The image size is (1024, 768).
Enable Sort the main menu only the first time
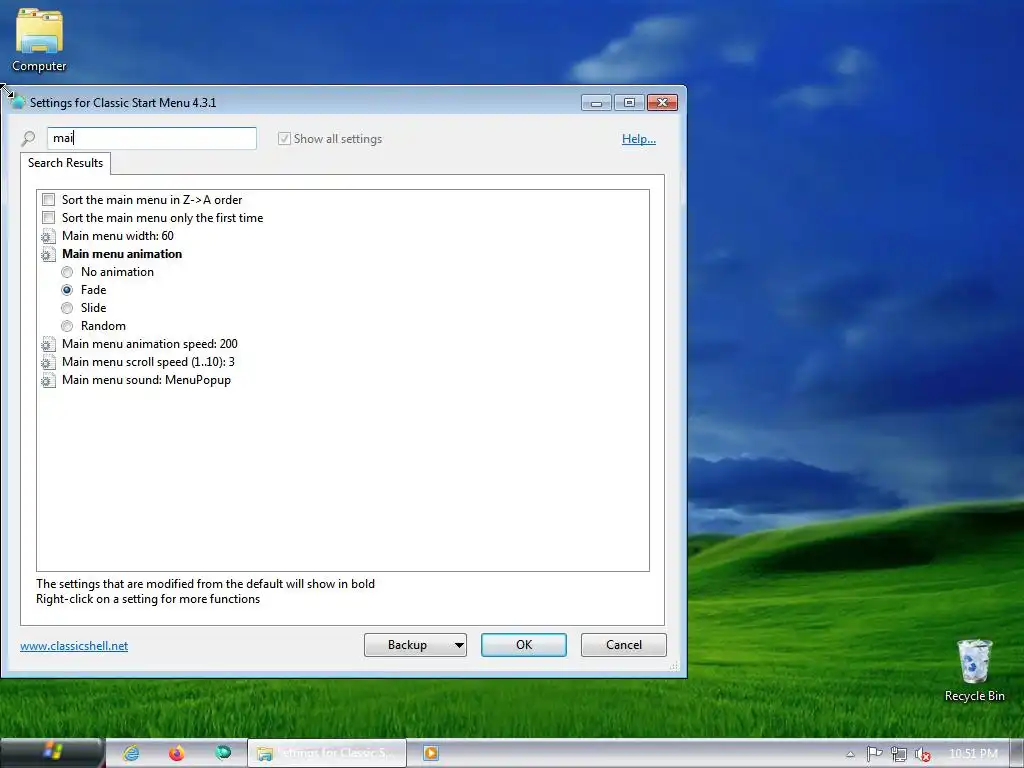tap(48, 217)
